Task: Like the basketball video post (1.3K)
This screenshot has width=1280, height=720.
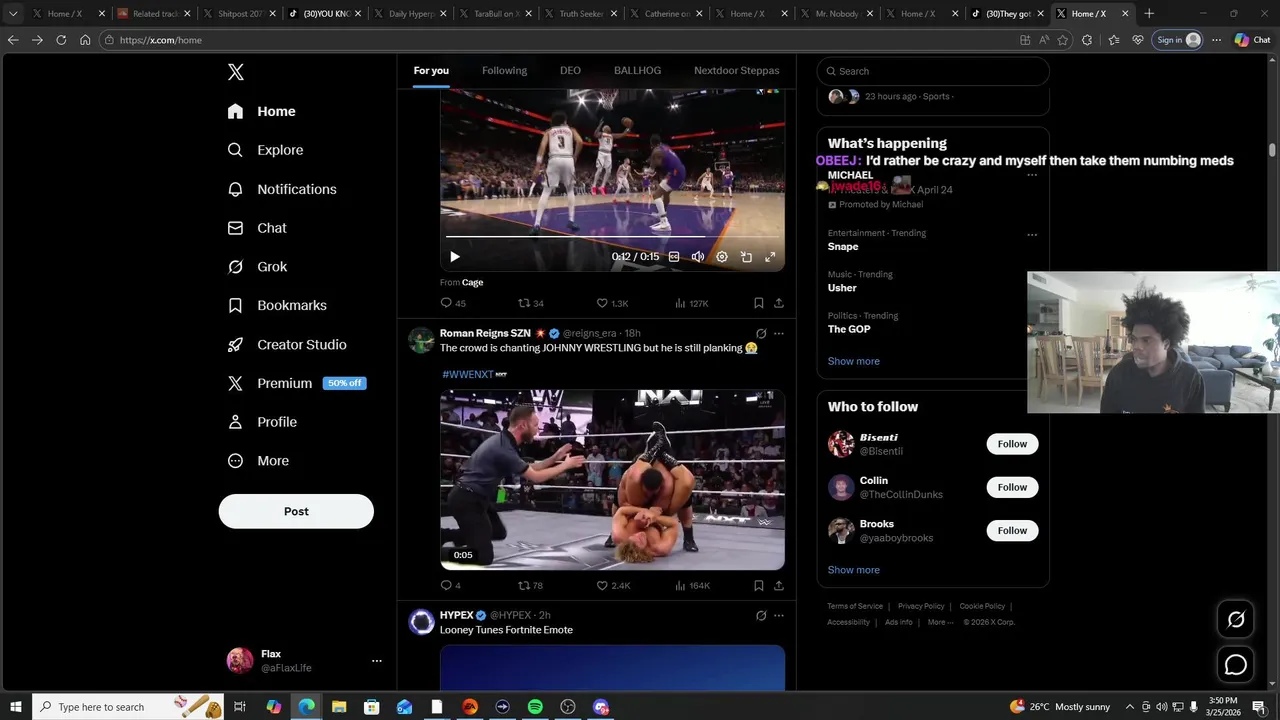Action: [612, 303]
